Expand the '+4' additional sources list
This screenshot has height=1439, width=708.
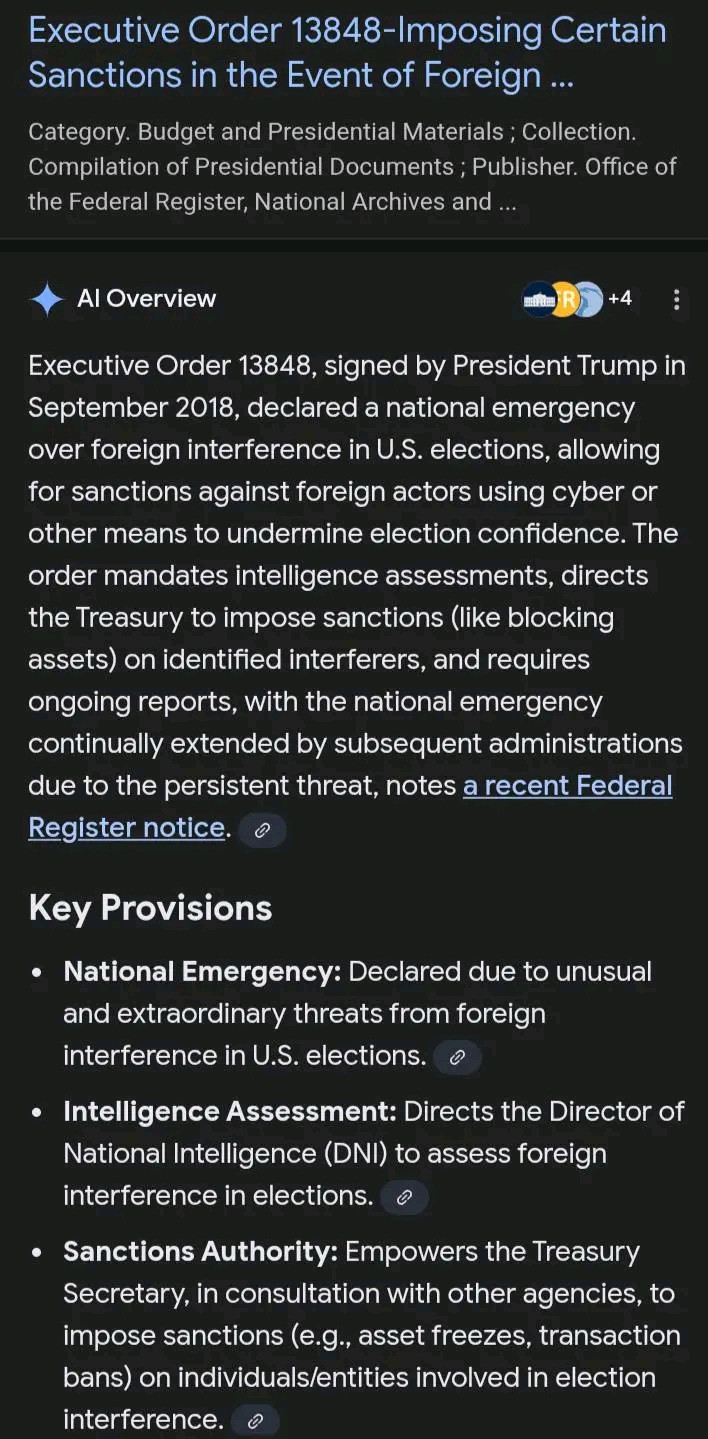tap(620, 298)
